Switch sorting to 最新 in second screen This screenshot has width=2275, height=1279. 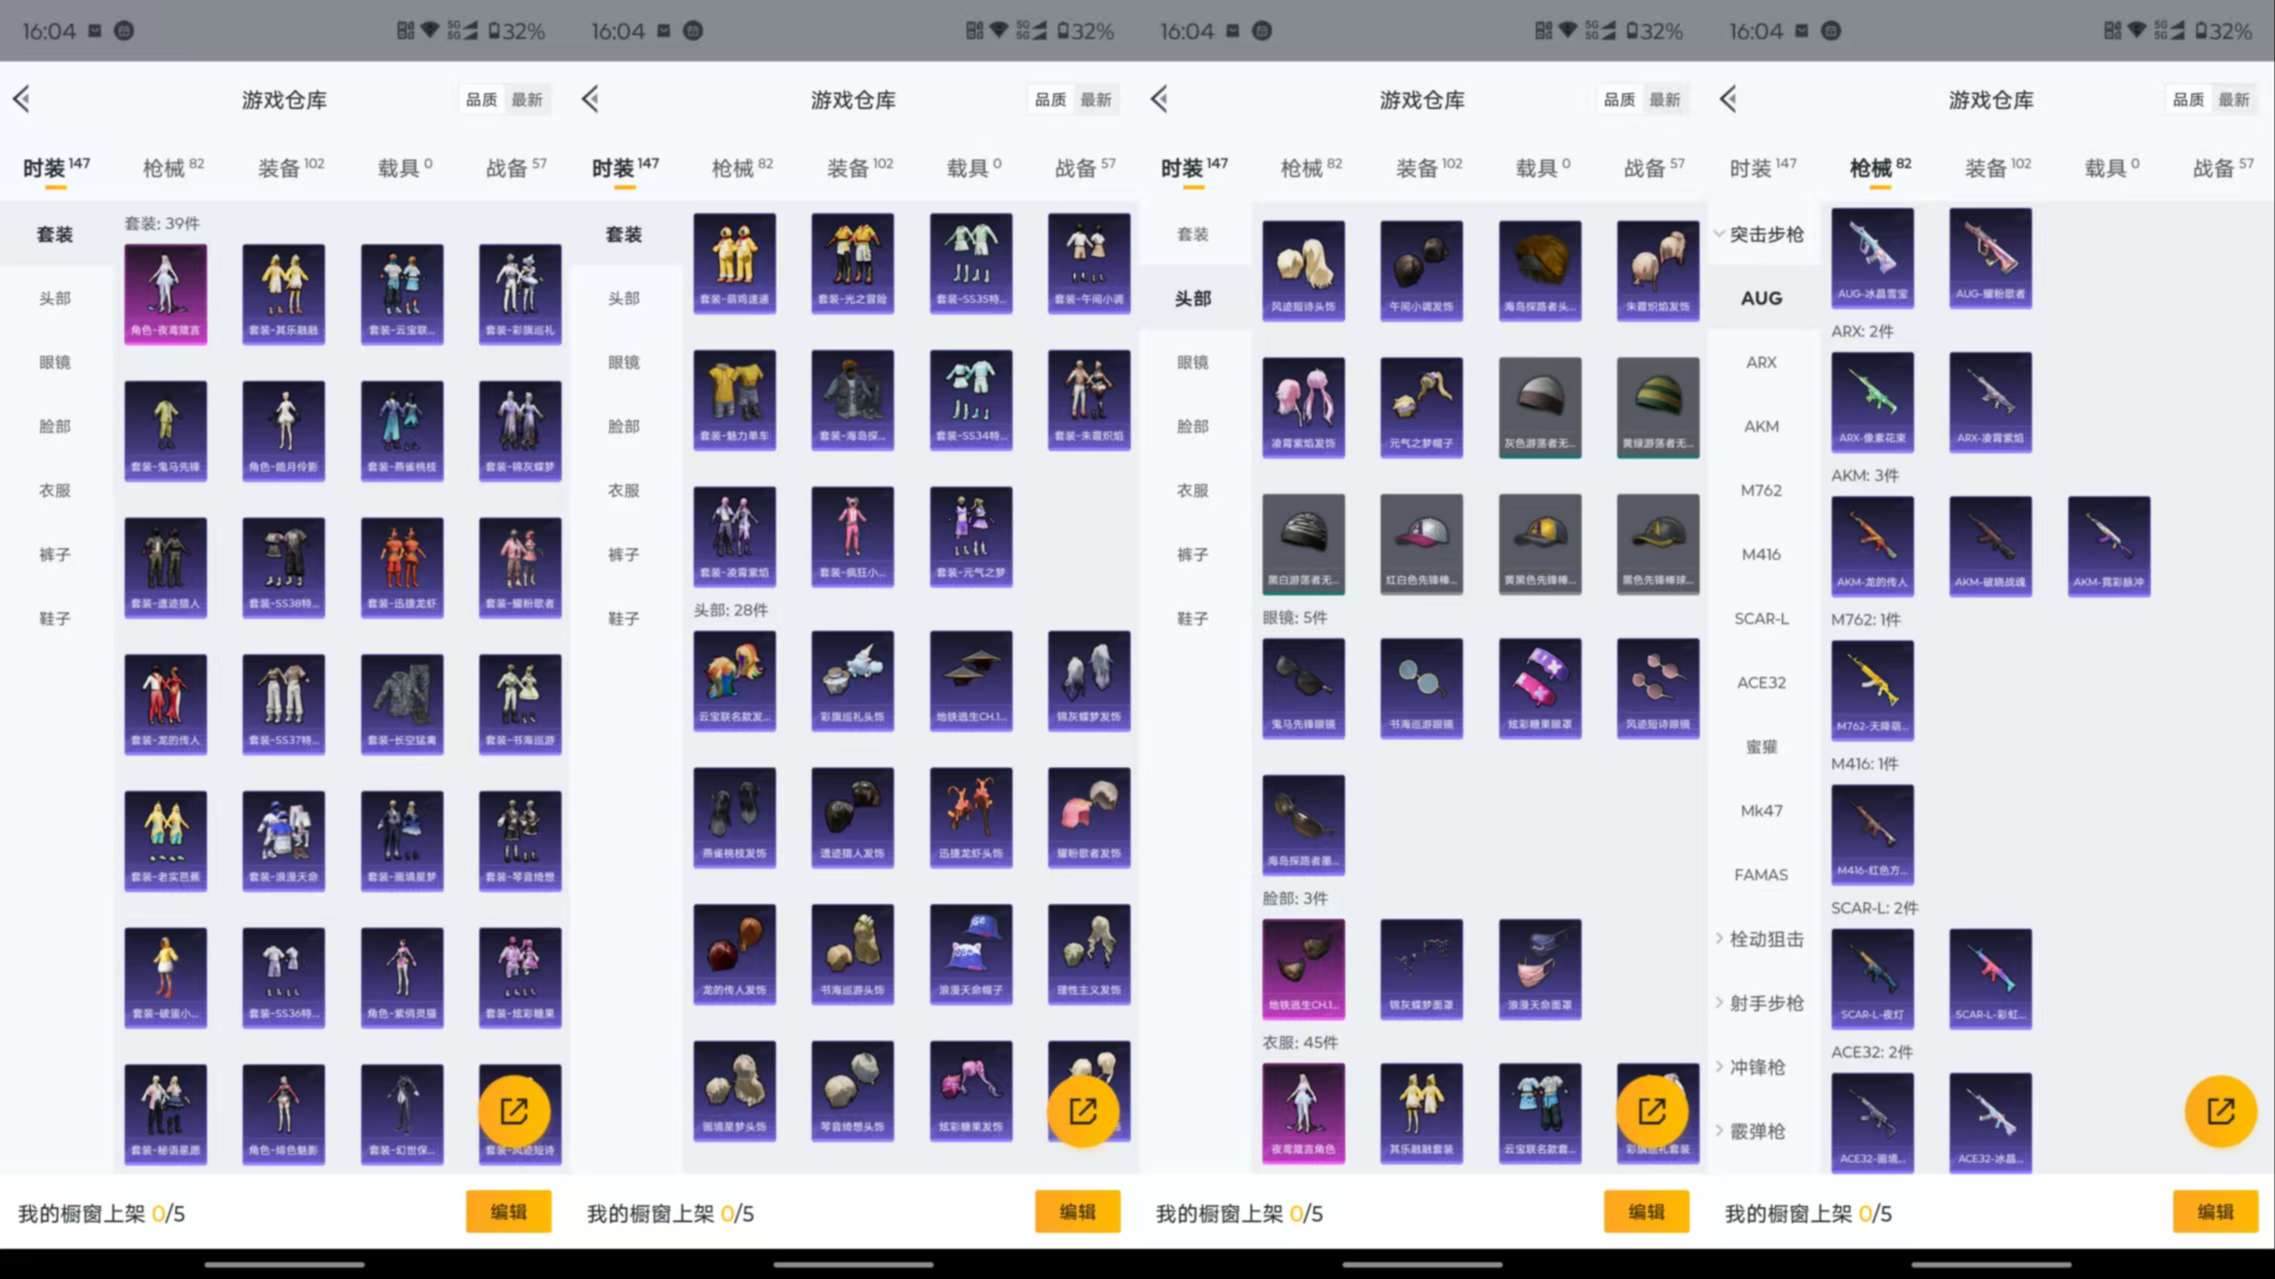1096,99
